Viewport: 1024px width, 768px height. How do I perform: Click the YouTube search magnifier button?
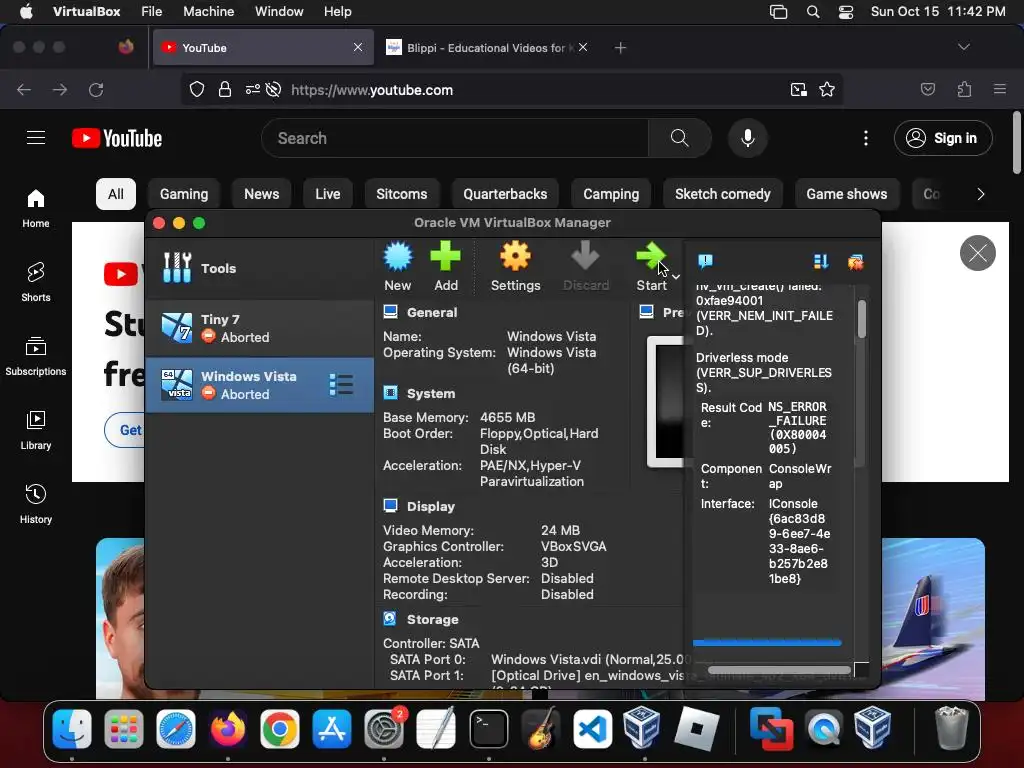(680, 138)
